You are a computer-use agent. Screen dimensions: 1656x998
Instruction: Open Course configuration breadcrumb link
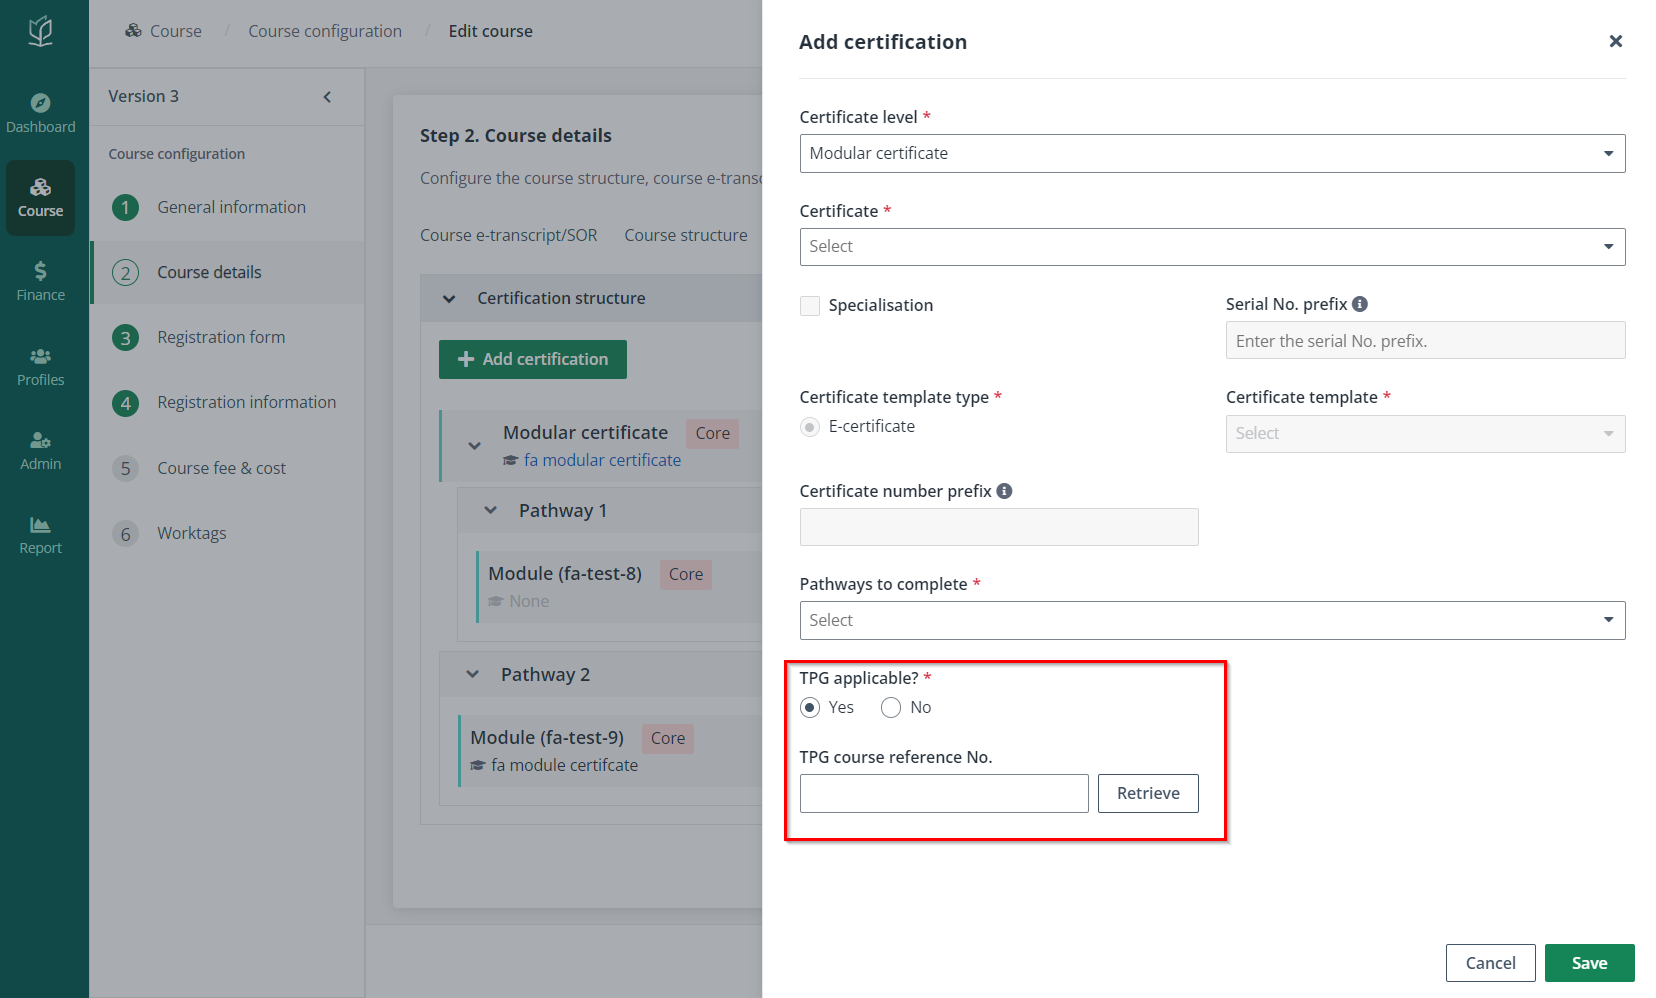tap(325, 31)
